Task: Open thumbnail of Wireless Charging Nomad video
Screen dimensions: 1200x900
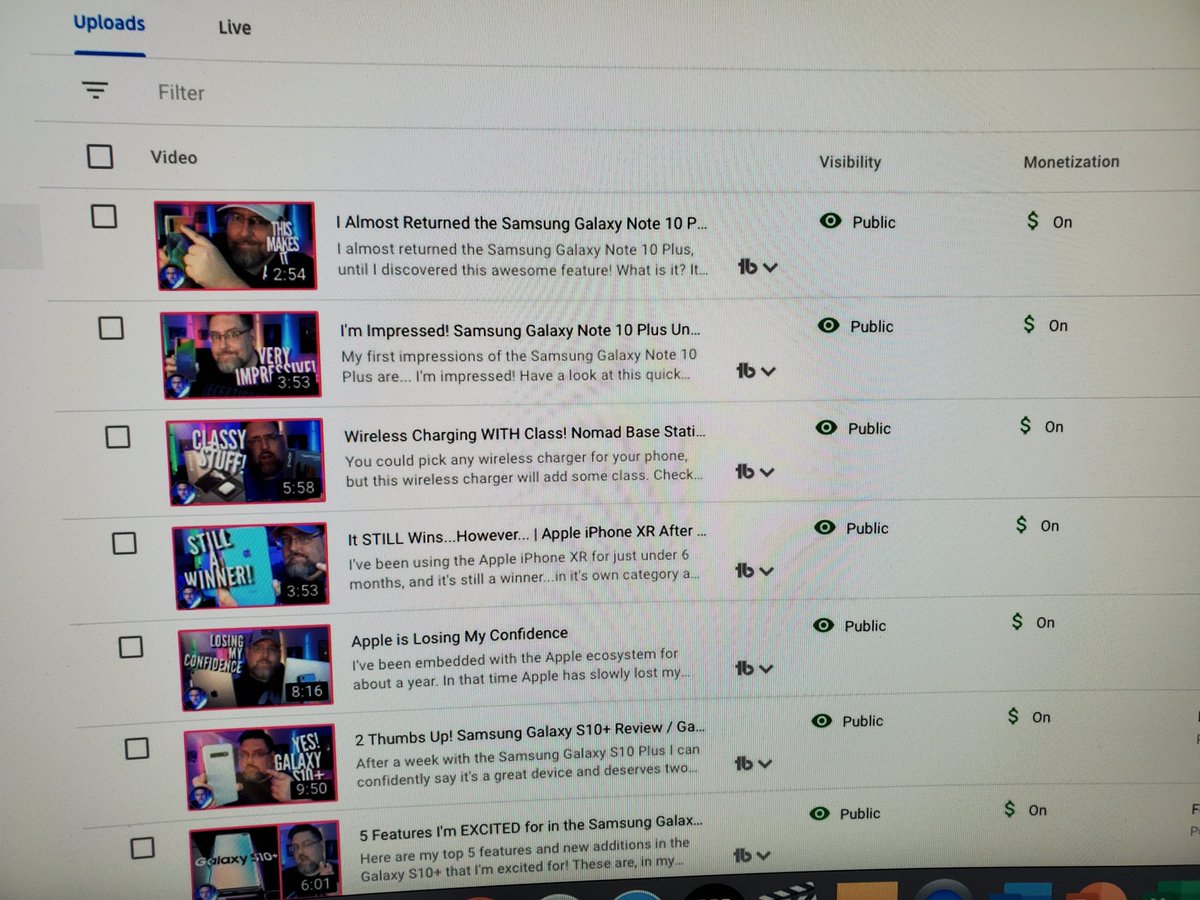Action: pyautogui.click(x=246, y=461)
